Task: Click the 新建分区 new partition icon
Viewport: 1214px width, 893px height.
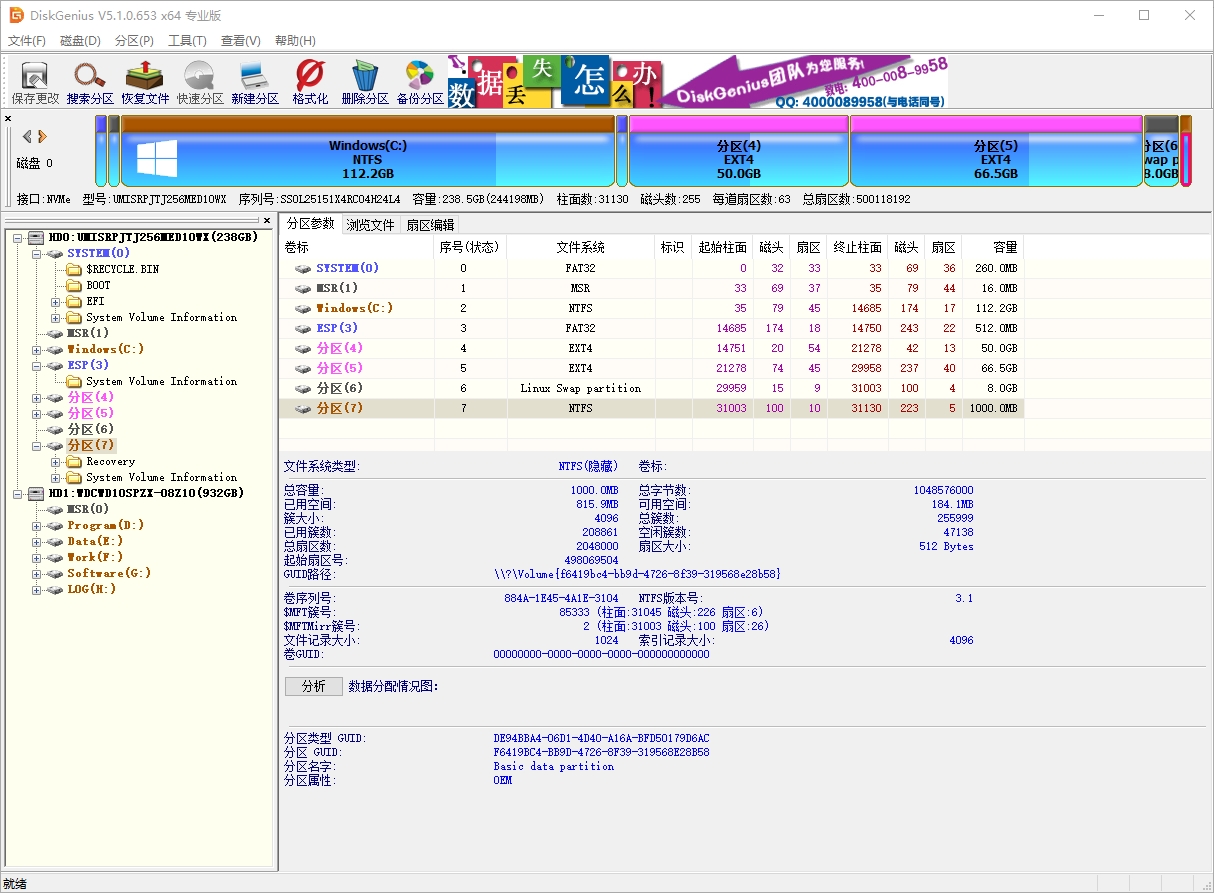Action: (x=255, y=82)
